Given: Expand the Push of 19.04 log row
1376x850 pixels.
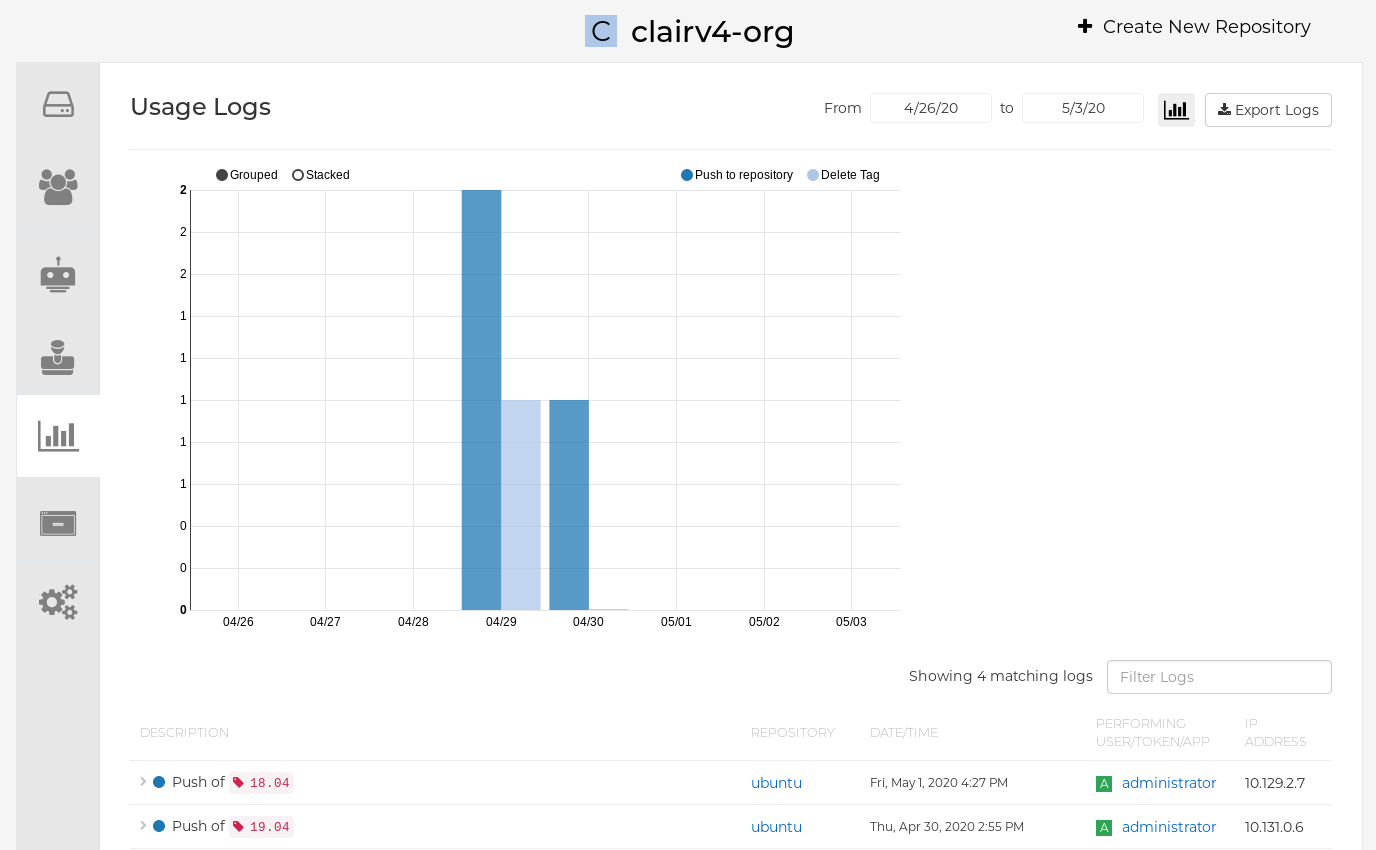Looking at the screenshot, I should click(x=143, y=826).
